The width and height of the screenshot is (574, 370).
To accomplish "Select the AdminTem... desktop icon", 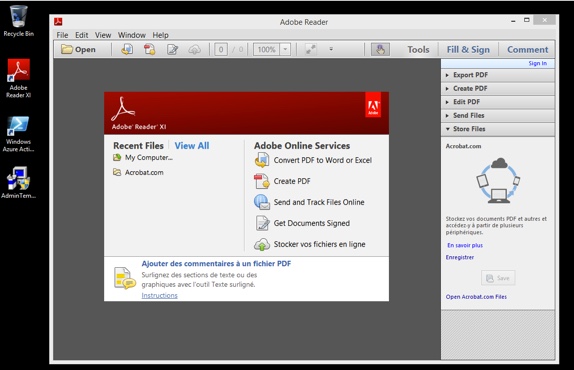I will pyautogui.click(x=18, y=183).
